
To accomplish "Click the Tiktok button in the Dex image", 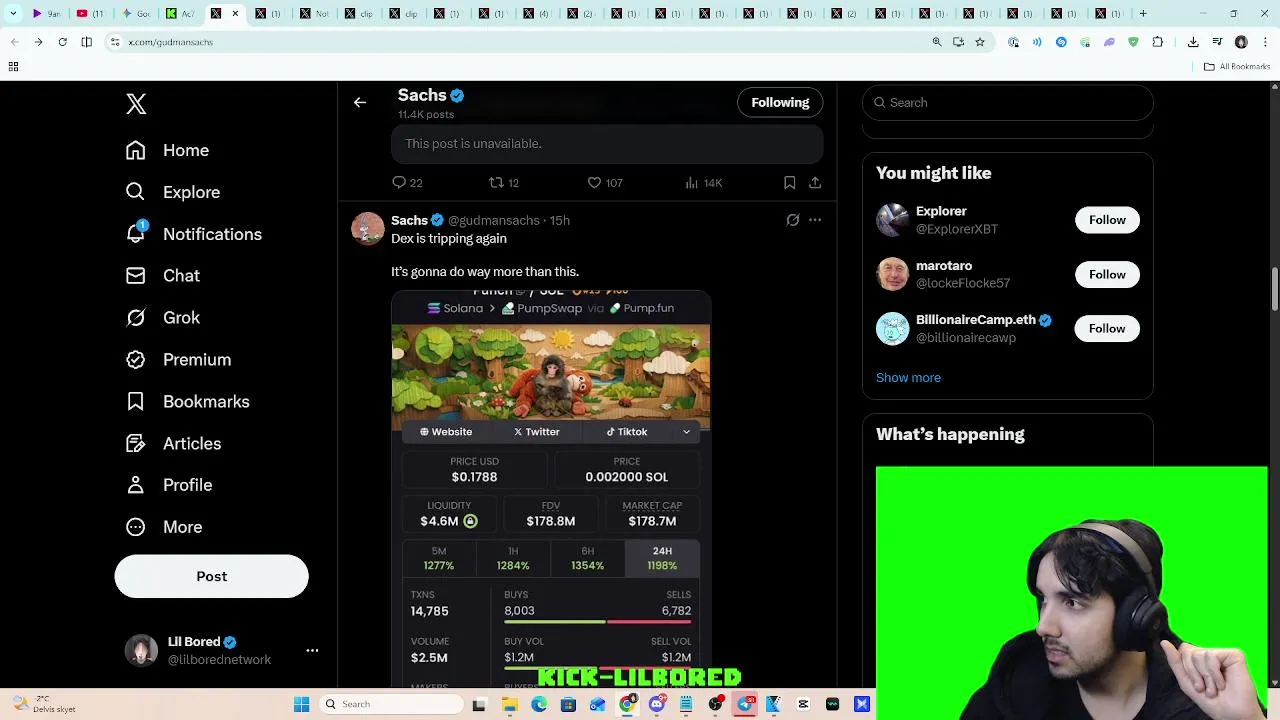I will pos(627,432).
